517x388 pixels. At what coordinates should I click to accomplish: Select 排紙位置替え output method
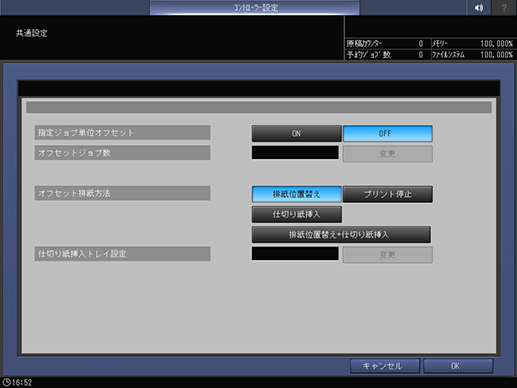296,194
